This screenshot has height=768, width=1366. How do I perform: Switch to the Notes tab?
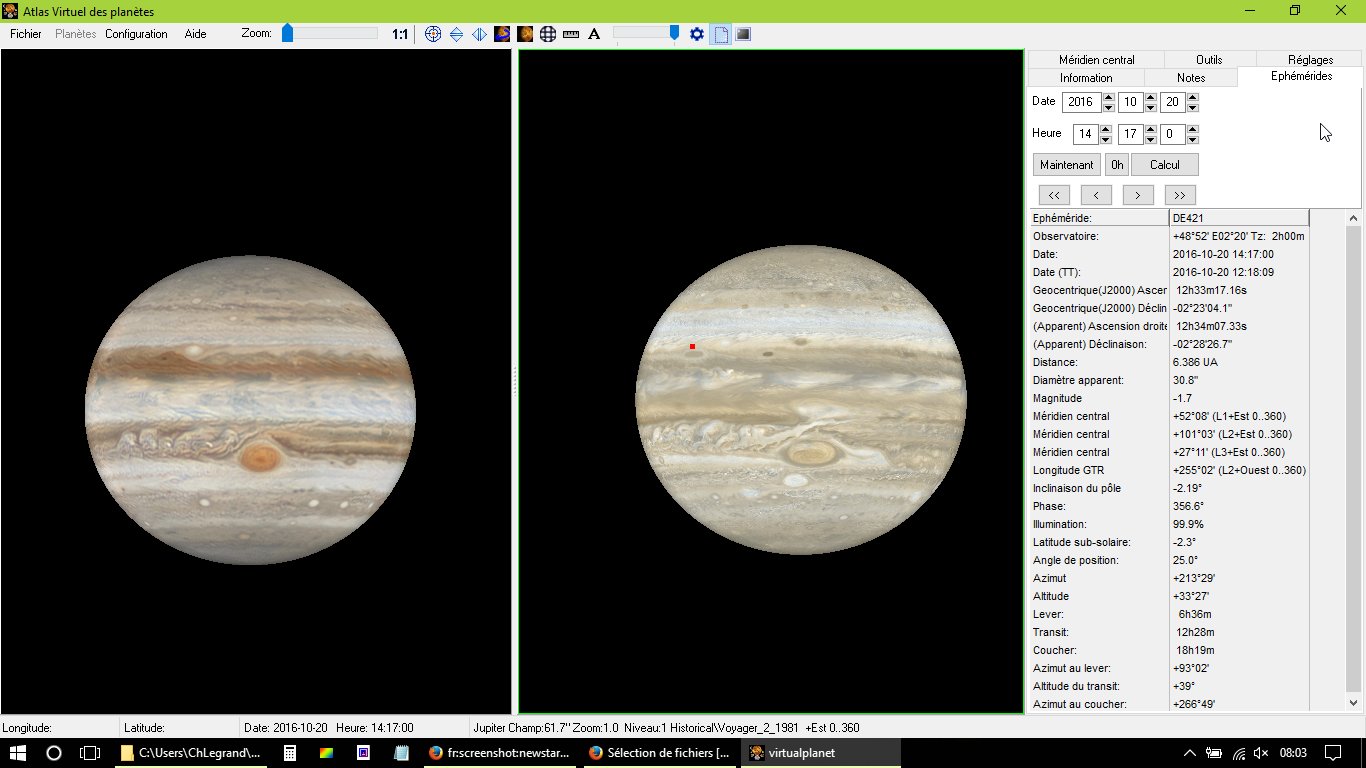click(1191, 78)
